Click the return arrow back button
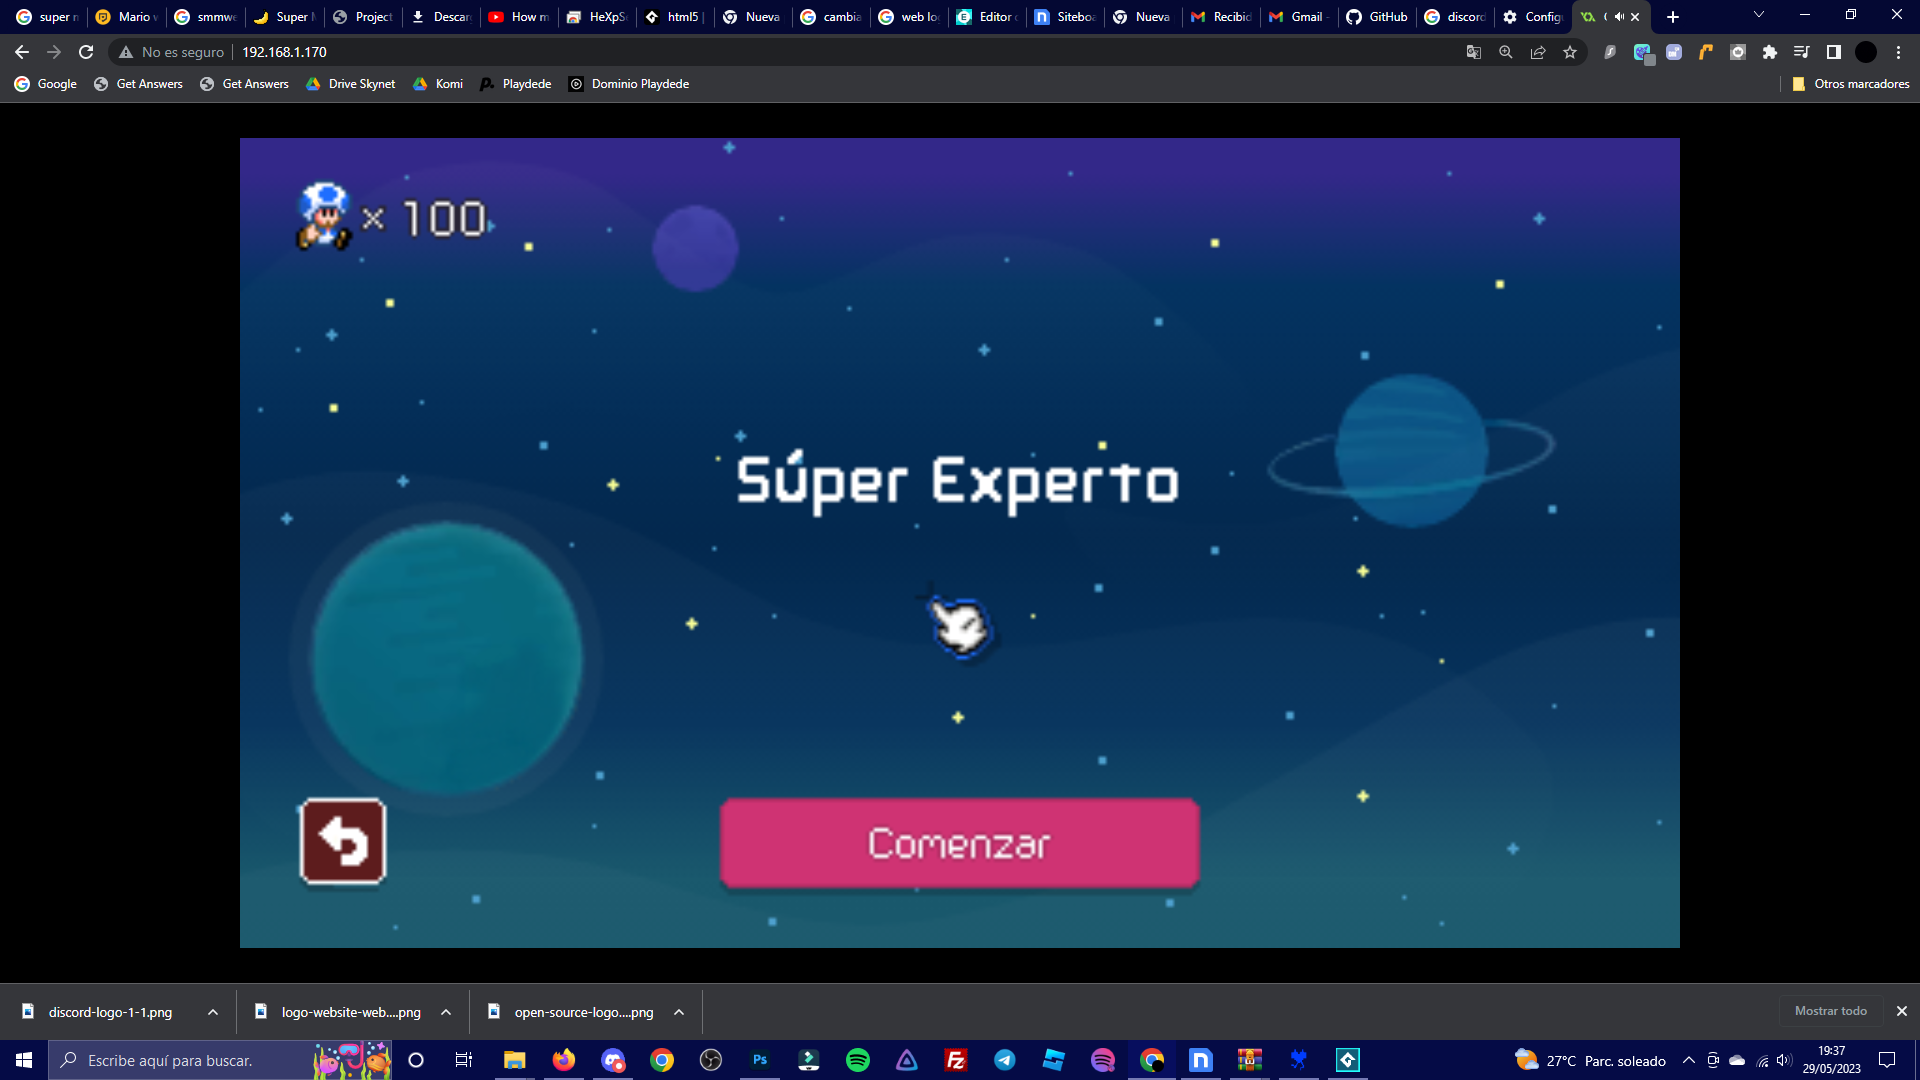Viewport: 1920px width, 1080px height. pyautogui.click(x=343, y=842)
